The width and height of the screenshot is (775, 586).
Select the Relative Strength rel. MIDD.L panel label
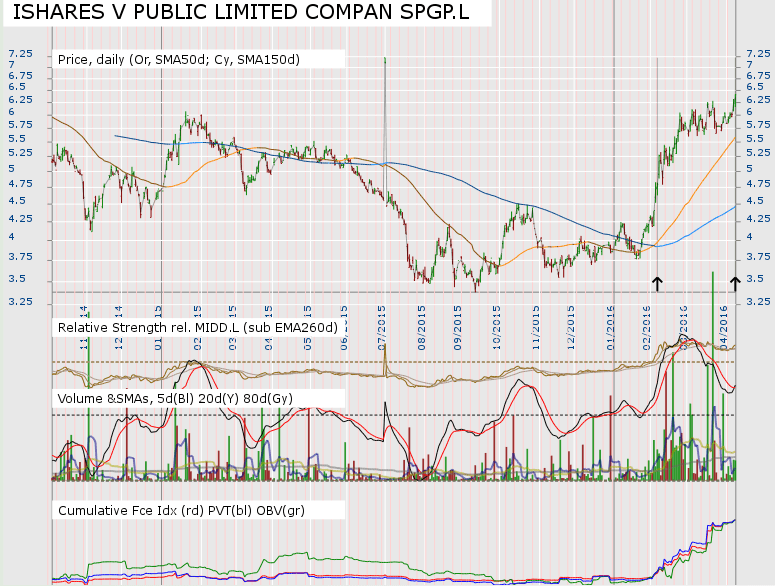coord(198,328)
